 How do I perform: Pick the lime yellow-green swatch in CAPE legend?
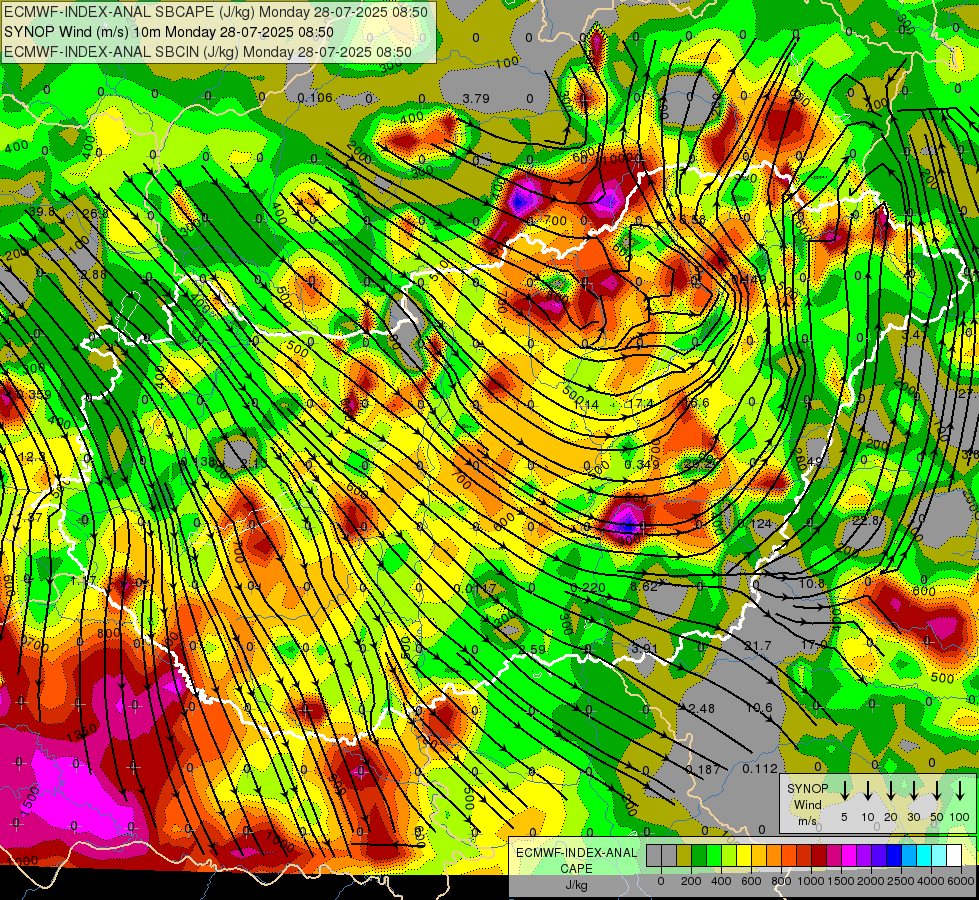point(729,855)
